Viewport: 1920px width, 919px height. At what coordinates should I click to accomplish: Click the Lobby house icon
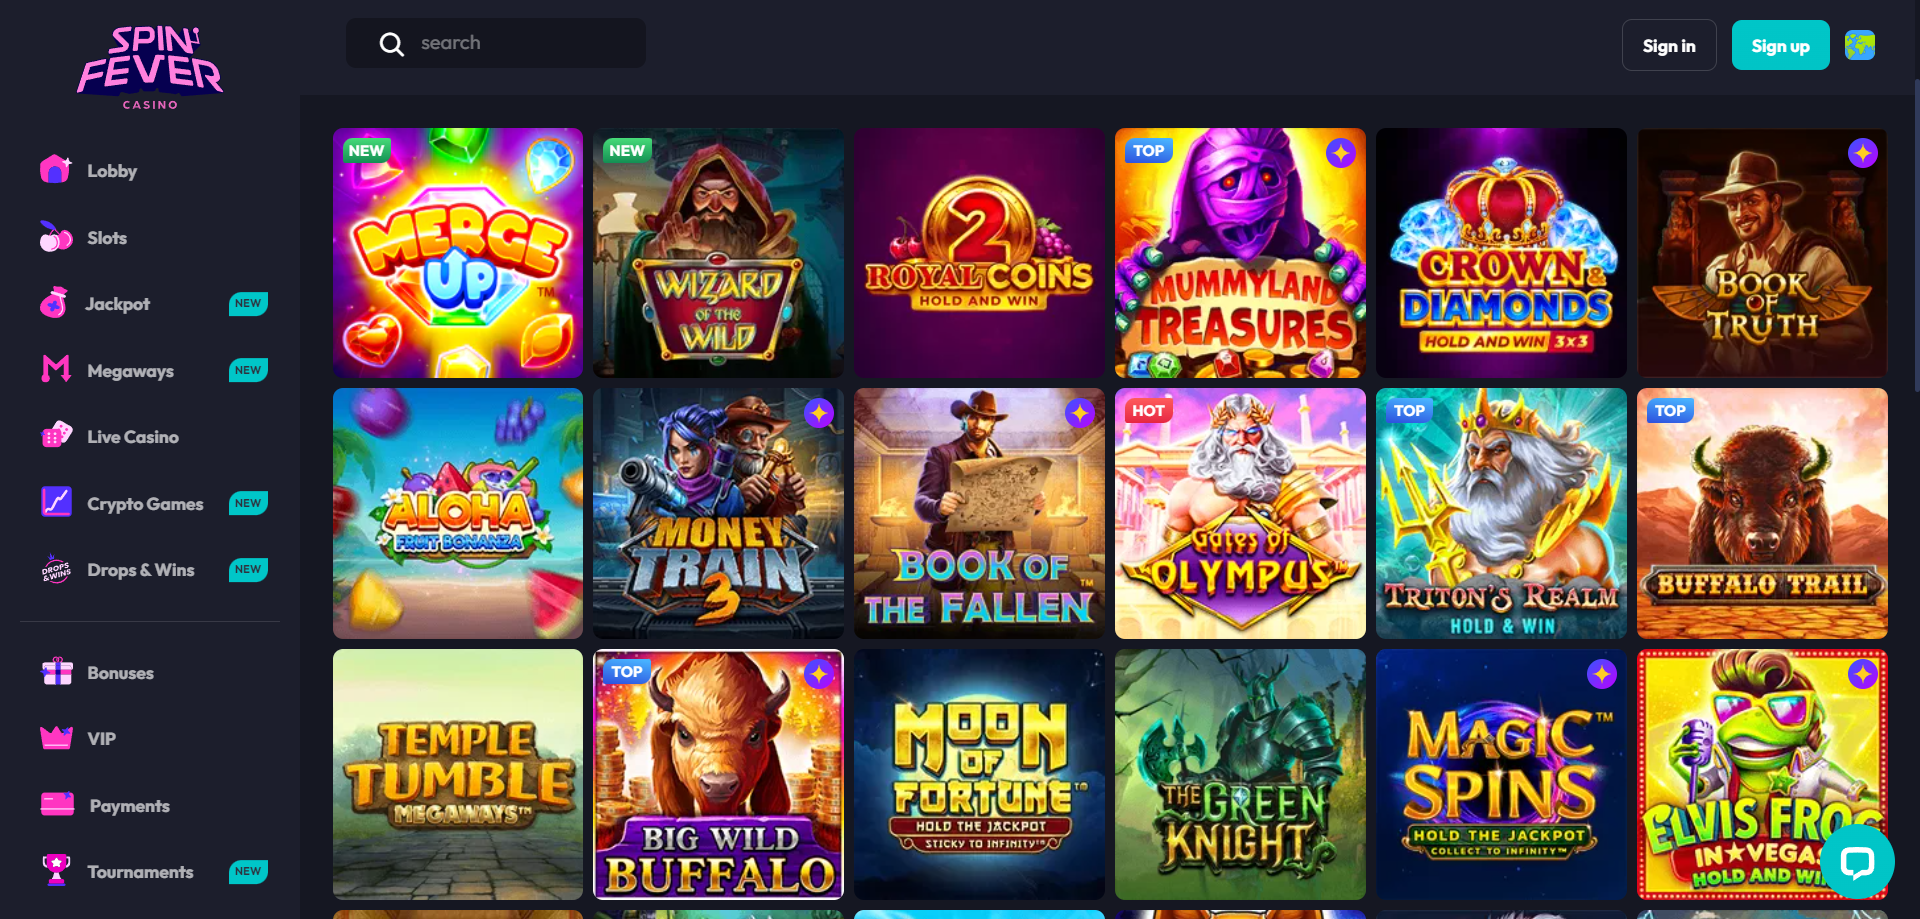tap(56, 169)
